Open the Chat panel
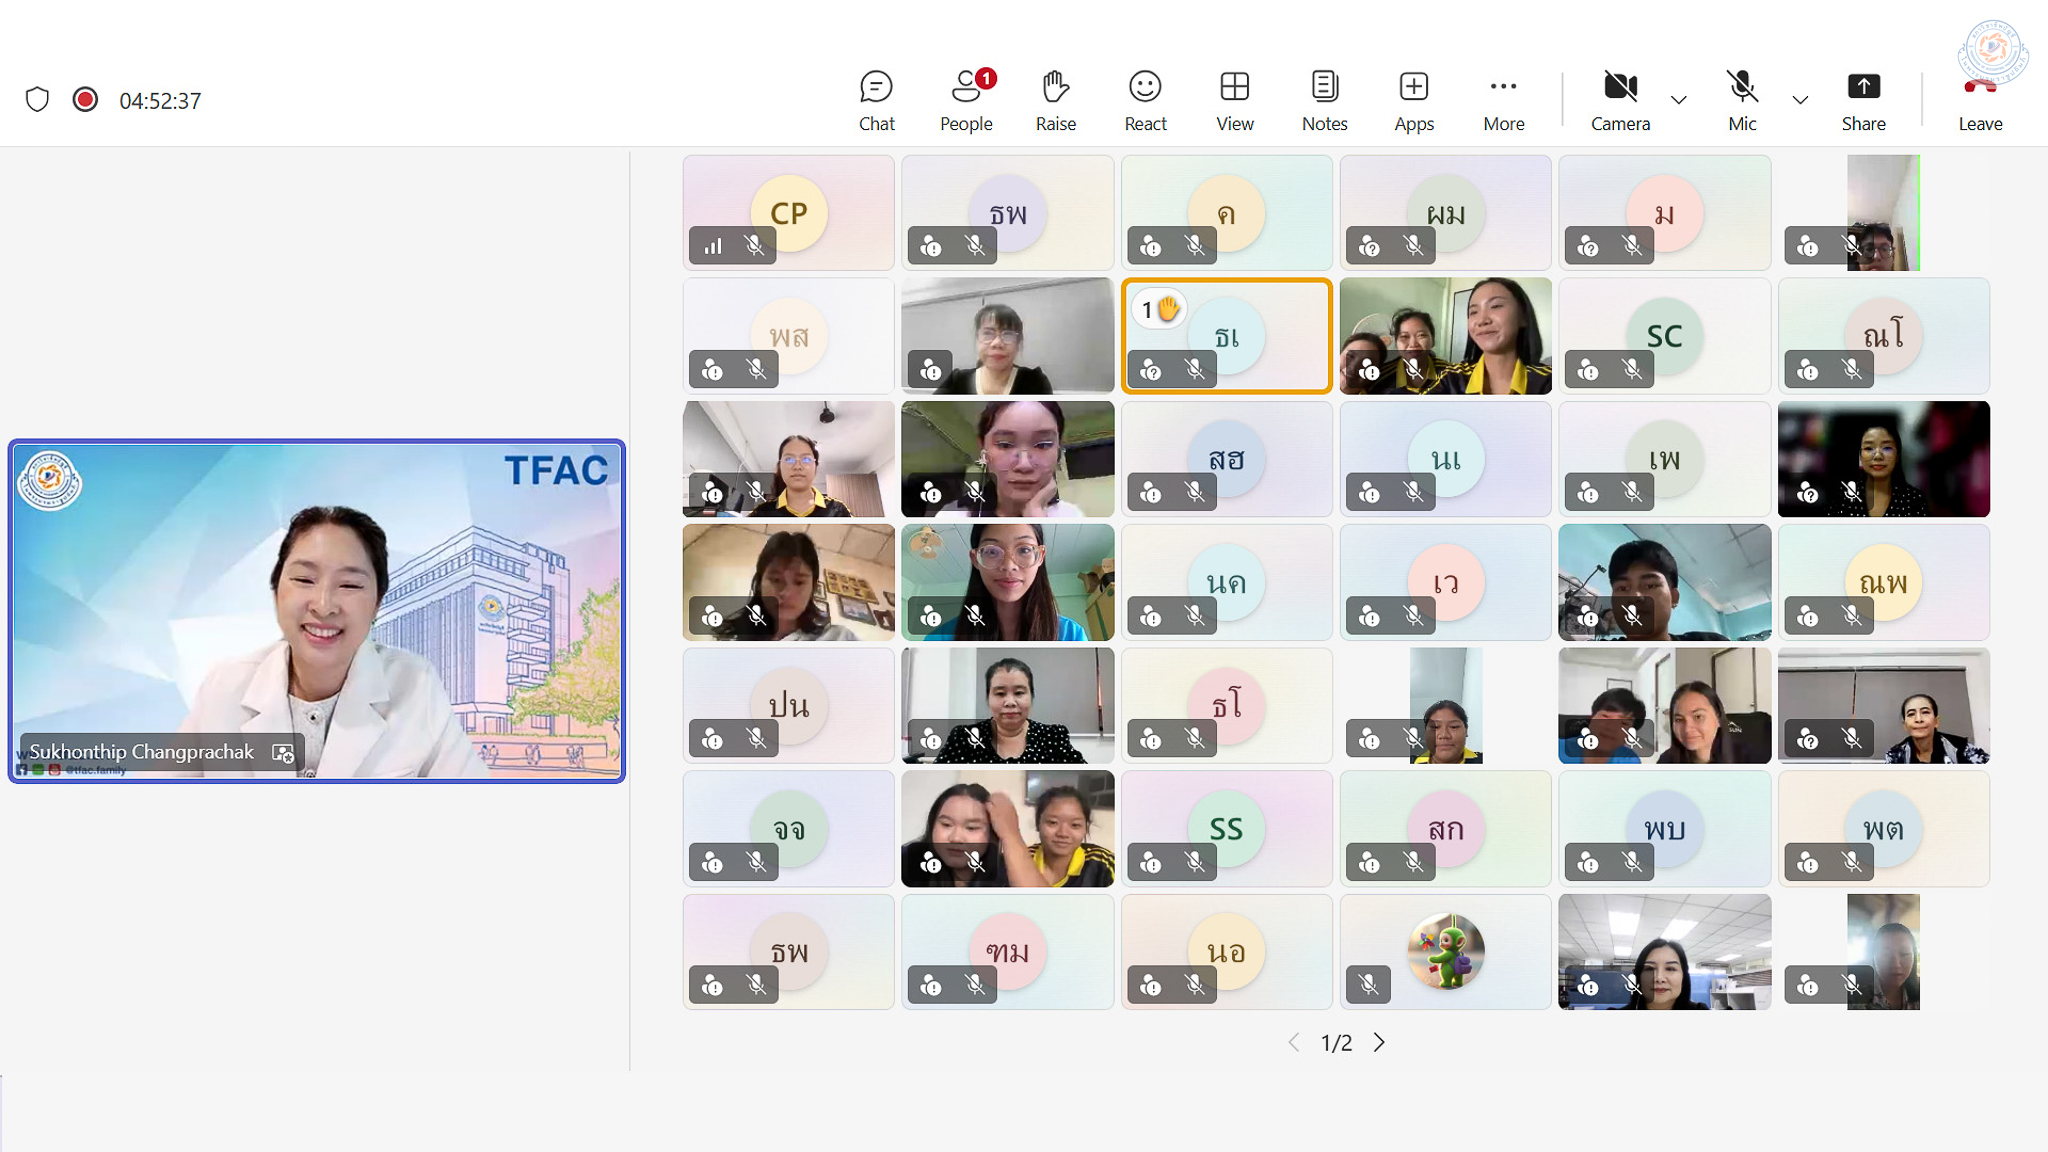2048x1152 pixels. pos(876,101)
